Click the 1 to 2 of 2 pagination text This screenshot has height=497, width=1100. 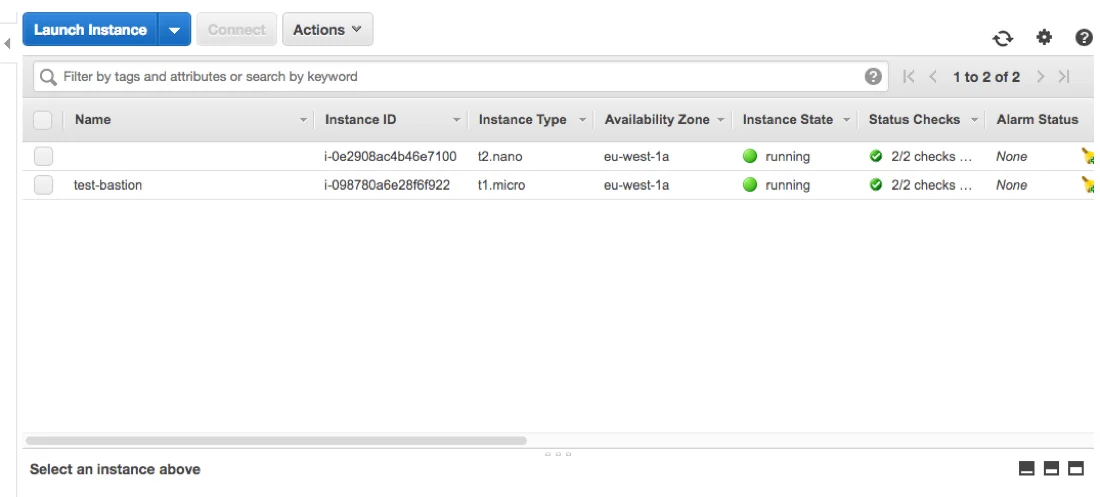point(986,77)
